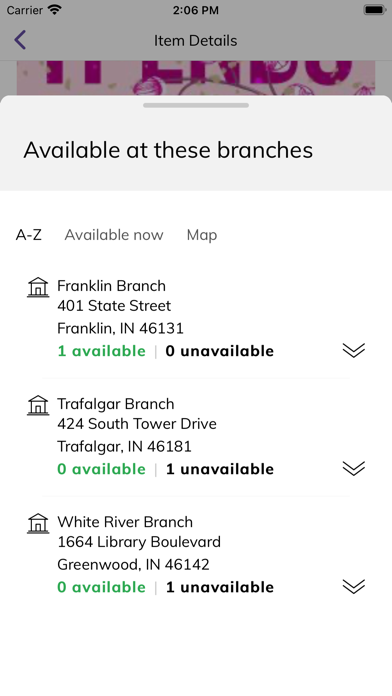Open the Map tab

(202, 235)
